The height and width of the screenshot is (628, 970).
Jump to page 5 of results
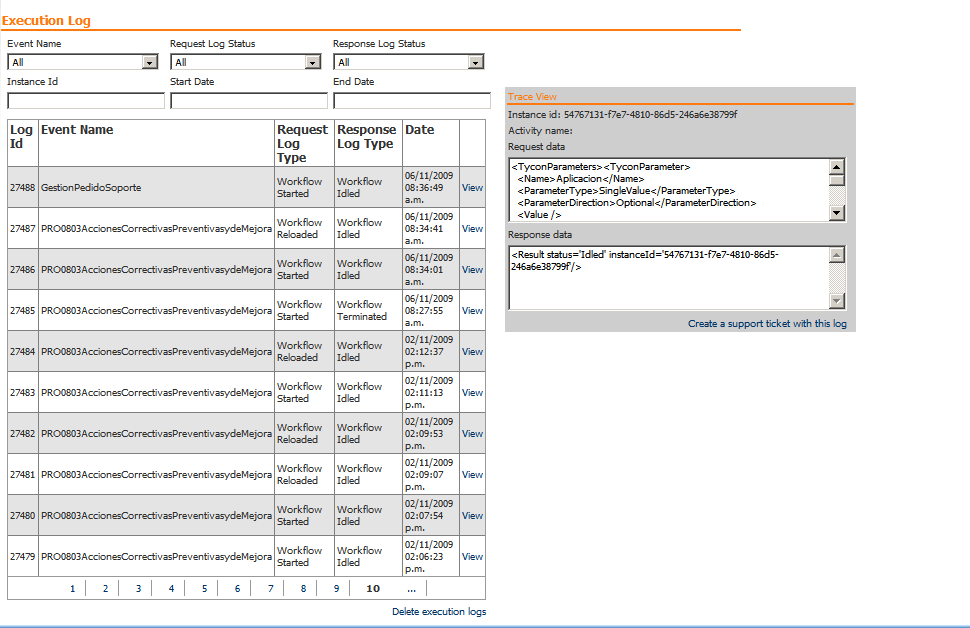(x=204, y=589)
